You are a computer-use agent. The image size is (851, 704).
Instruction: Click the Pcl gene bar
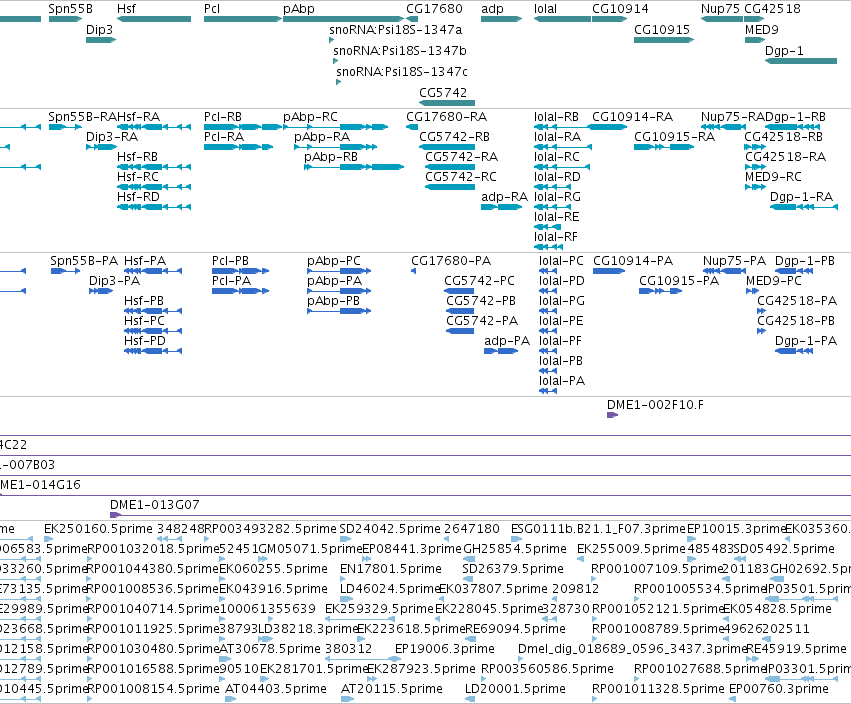(243, 19)
